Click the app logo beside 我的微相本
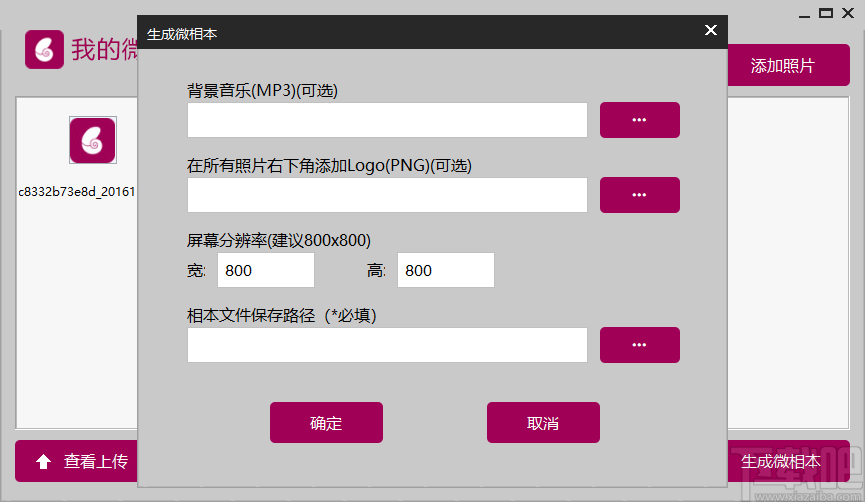865x502 pixels. point(44,50)
